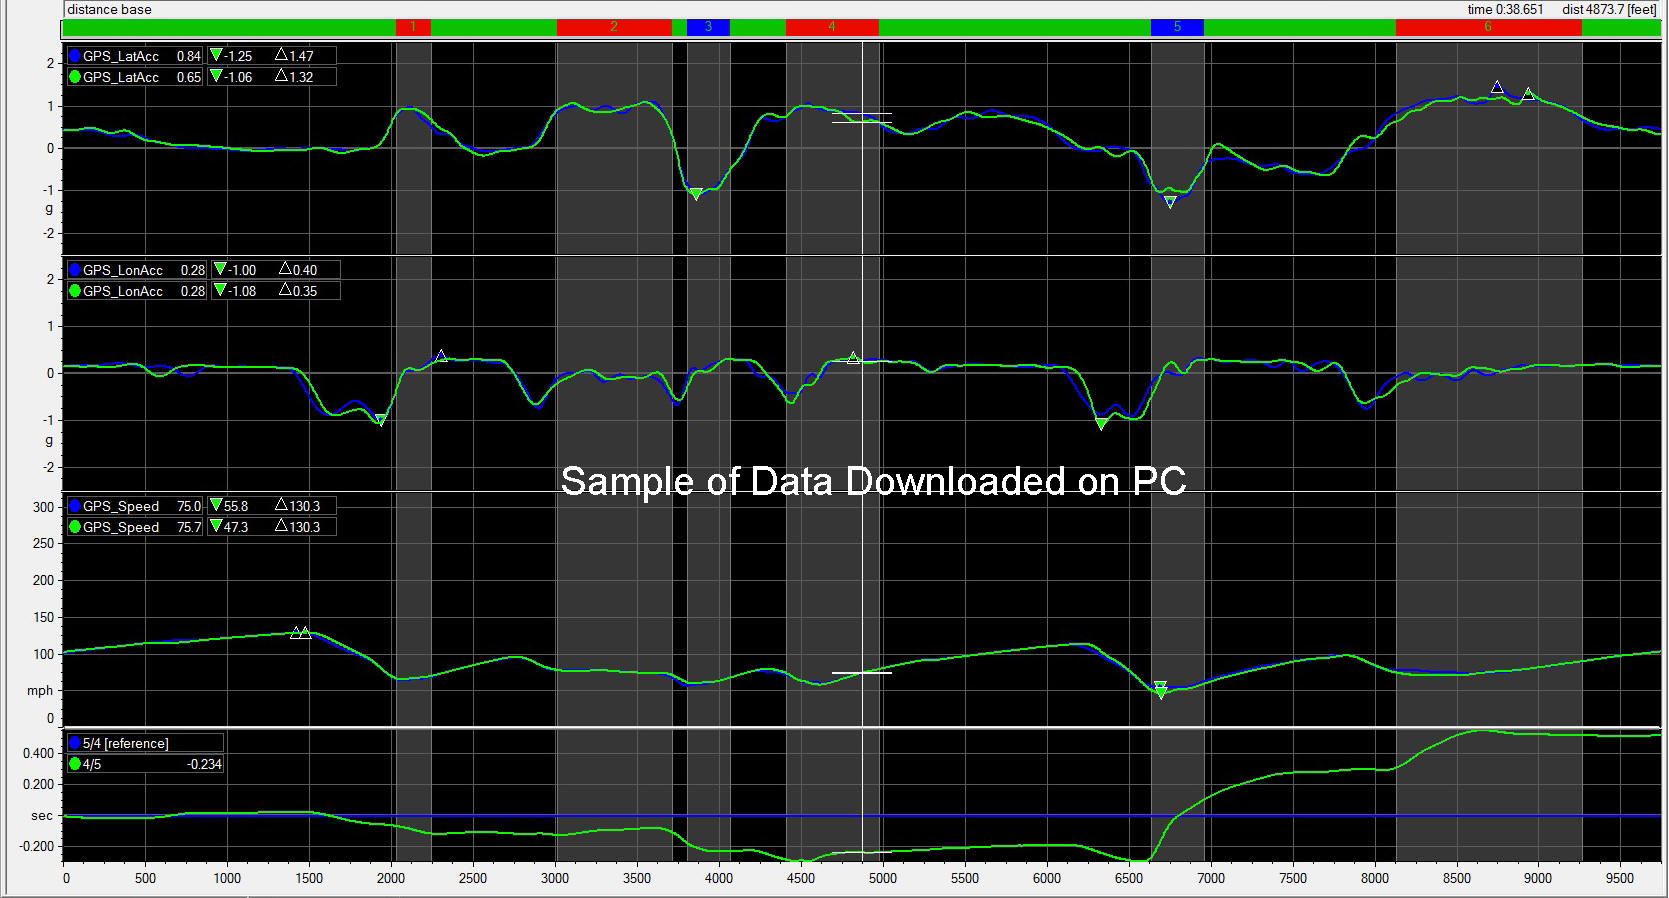Click the green min triangle beside -1.06

click(x=216, y=76)
